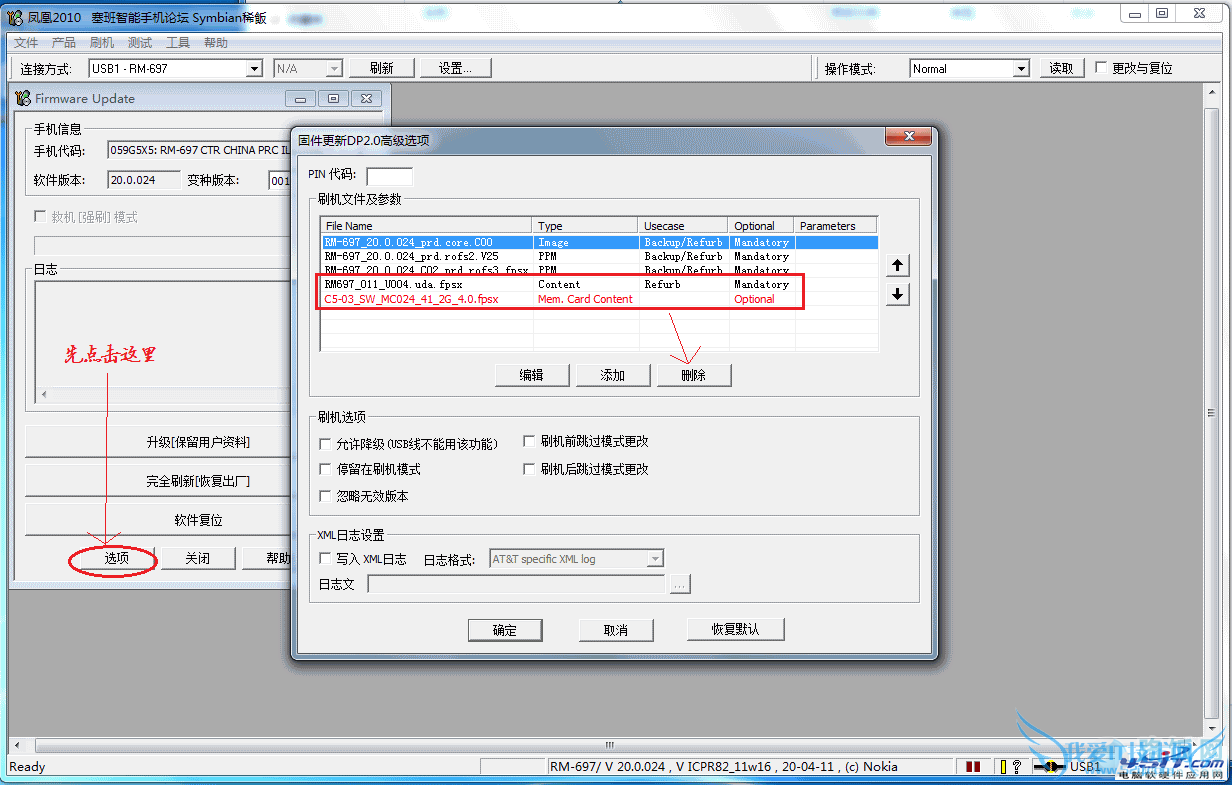Image resolution: width=1232 pixels, height=785 pixels.
Task: Open the 日志格式 dropdown
Action: 576,559
